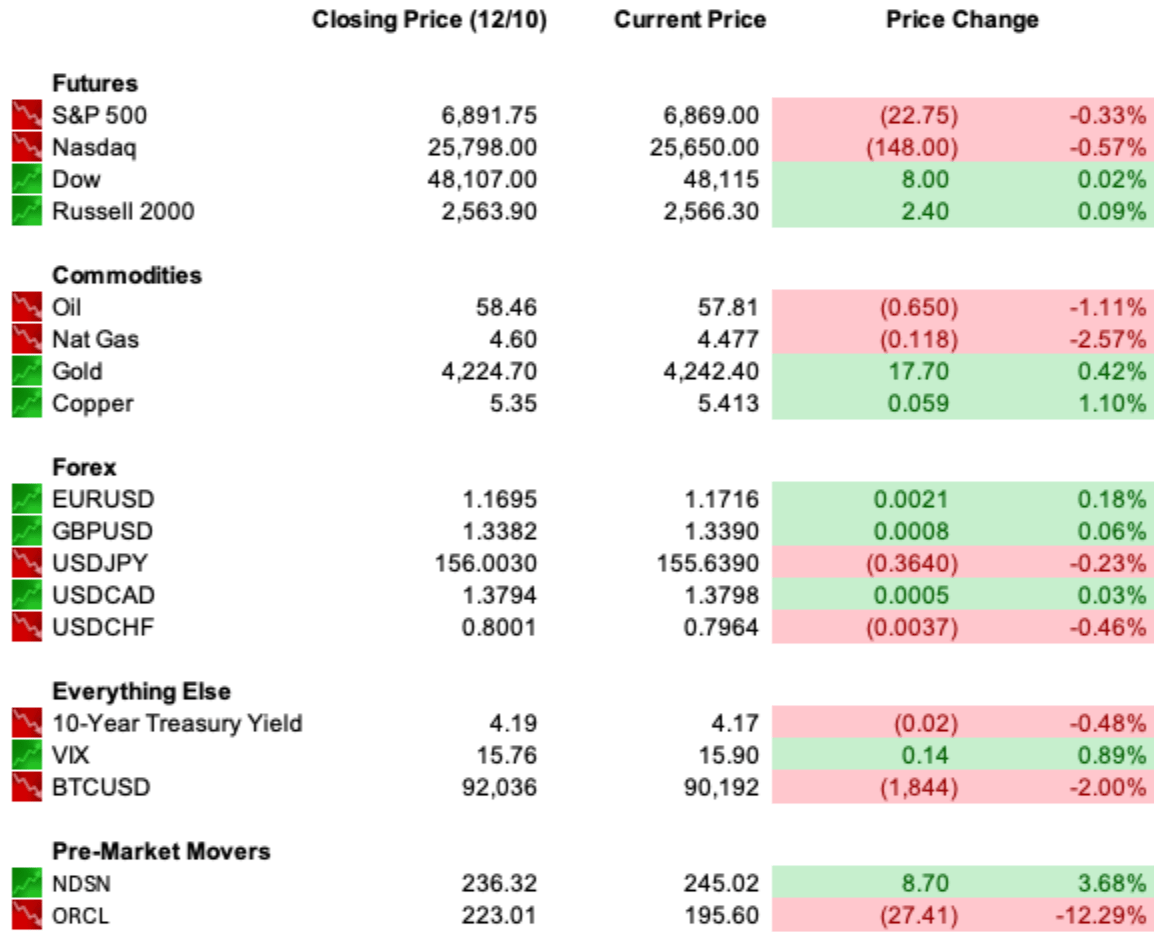Click the red down-trend icon beside S&P 500
Image resolution: width=1158 pixels, height=938 pixels.
pyautogui.click(x=27, y=115)
